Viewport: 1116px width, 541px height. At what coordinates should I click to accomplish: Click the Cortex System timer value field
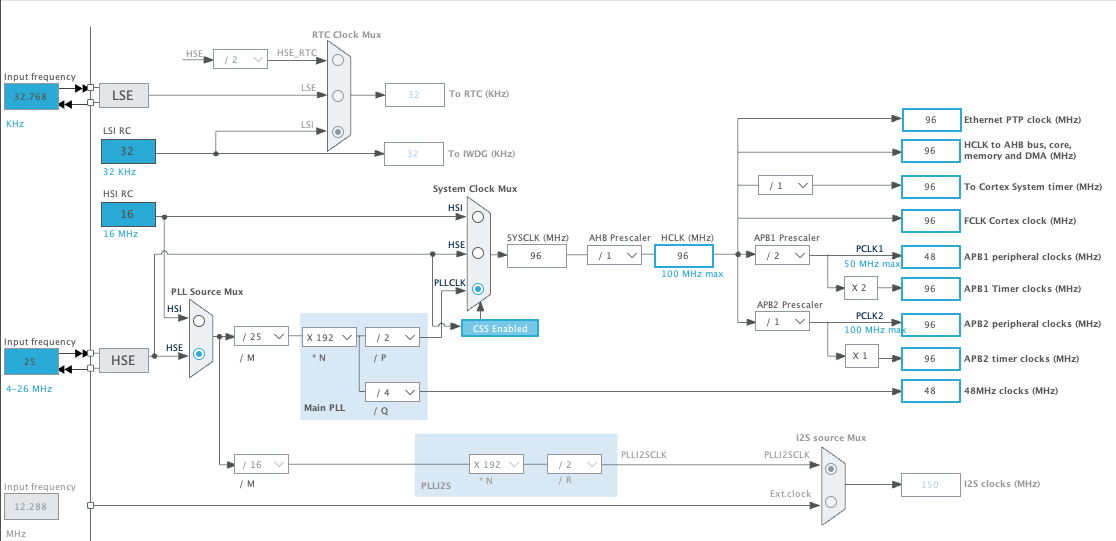(x=930, y=187)
